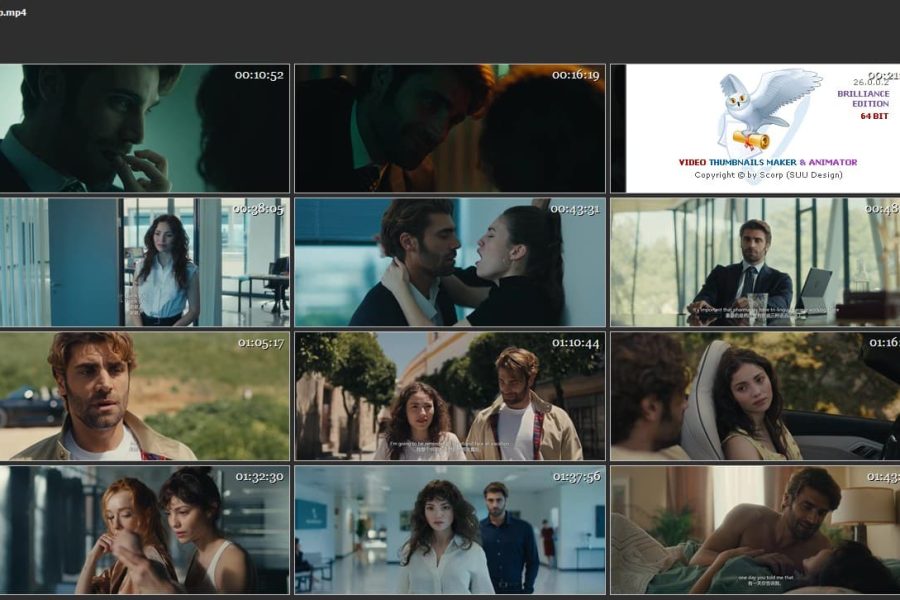Click the Copyright by Scorp (SUU Design) text
This screenshot has width=900, height=600.
(767, 175)
